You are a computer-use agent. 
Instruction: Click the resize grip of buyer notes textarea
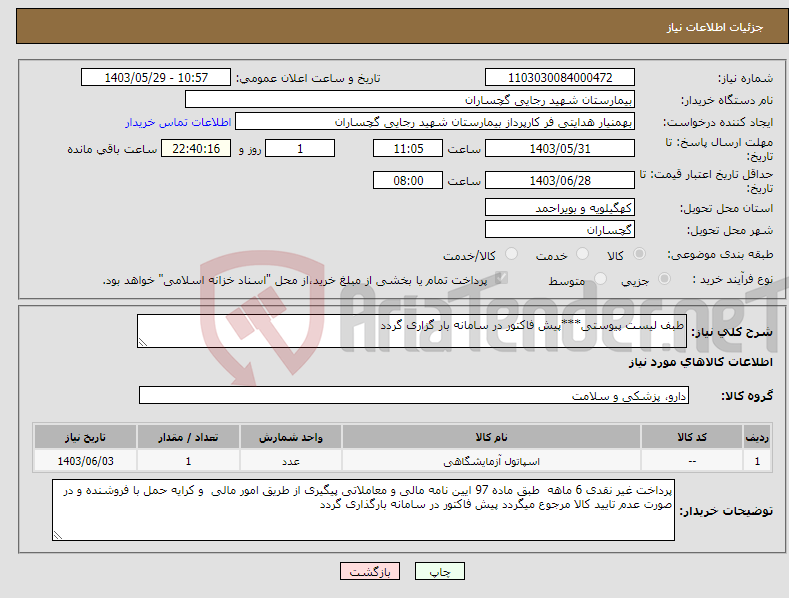pos(57,536)
